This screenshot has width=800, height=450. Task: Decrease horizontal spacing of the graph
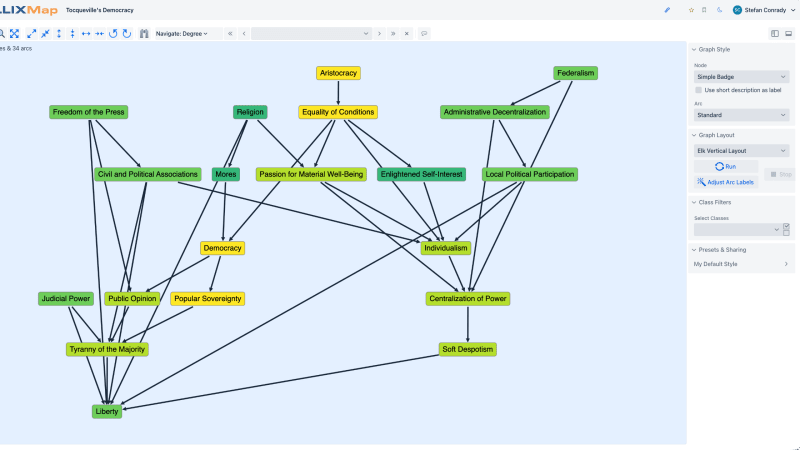pyautogui.click(x=99, y=34)
